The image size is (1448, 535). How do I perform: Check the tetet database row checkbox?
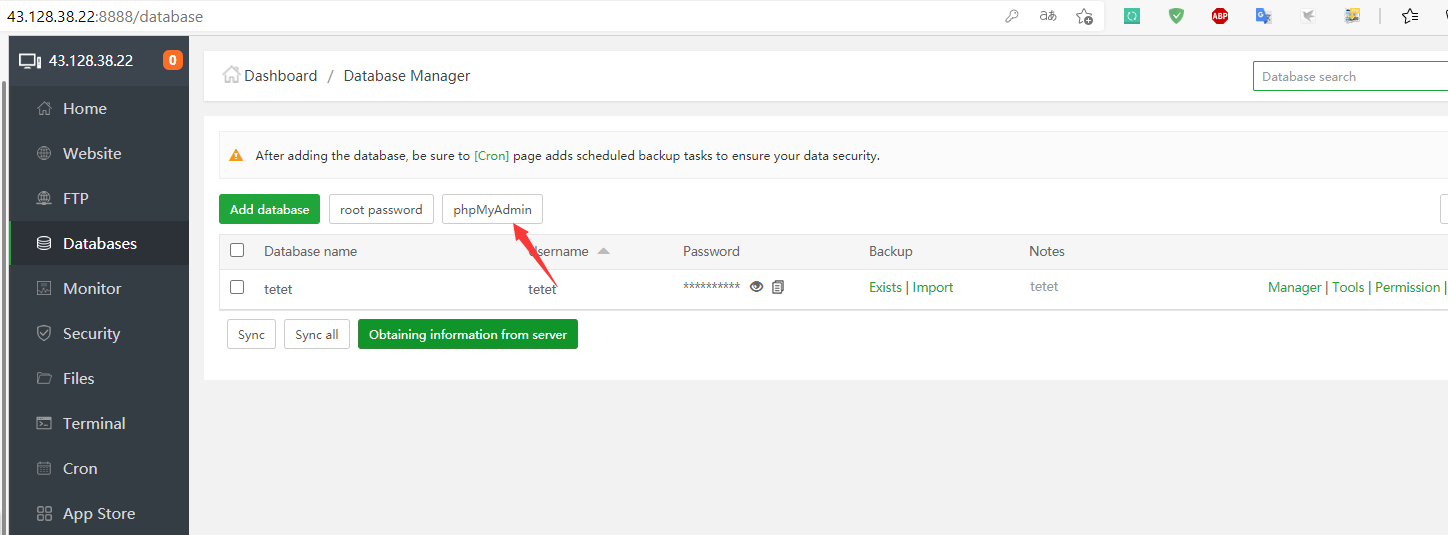coord(237,287)
